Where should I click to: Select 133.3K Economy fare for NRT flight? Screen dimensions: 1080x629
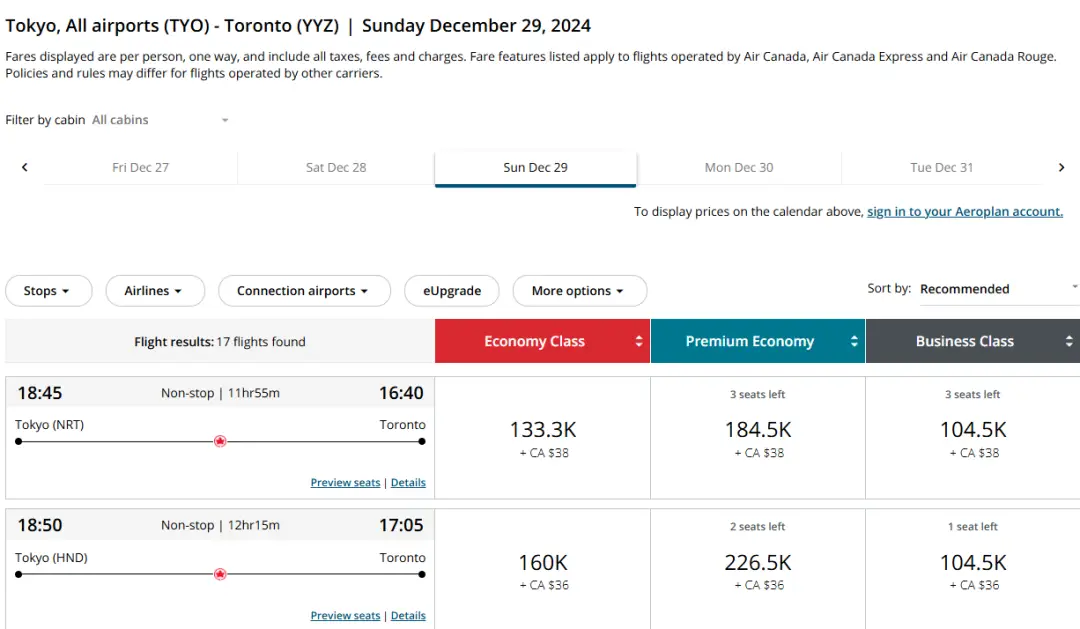[x=543, y=437]
